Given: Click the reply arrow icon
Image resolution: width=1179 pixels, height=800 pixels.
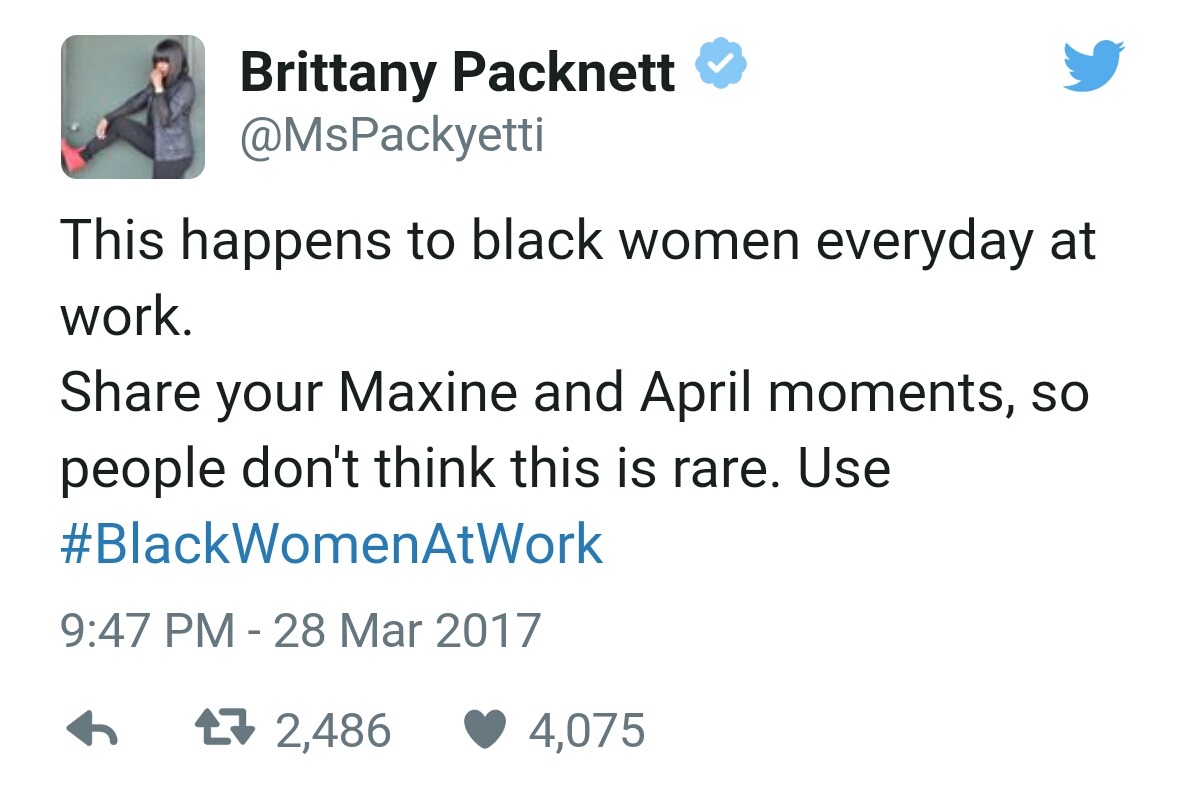Looking at the screenshot, I should pos(92,731).
